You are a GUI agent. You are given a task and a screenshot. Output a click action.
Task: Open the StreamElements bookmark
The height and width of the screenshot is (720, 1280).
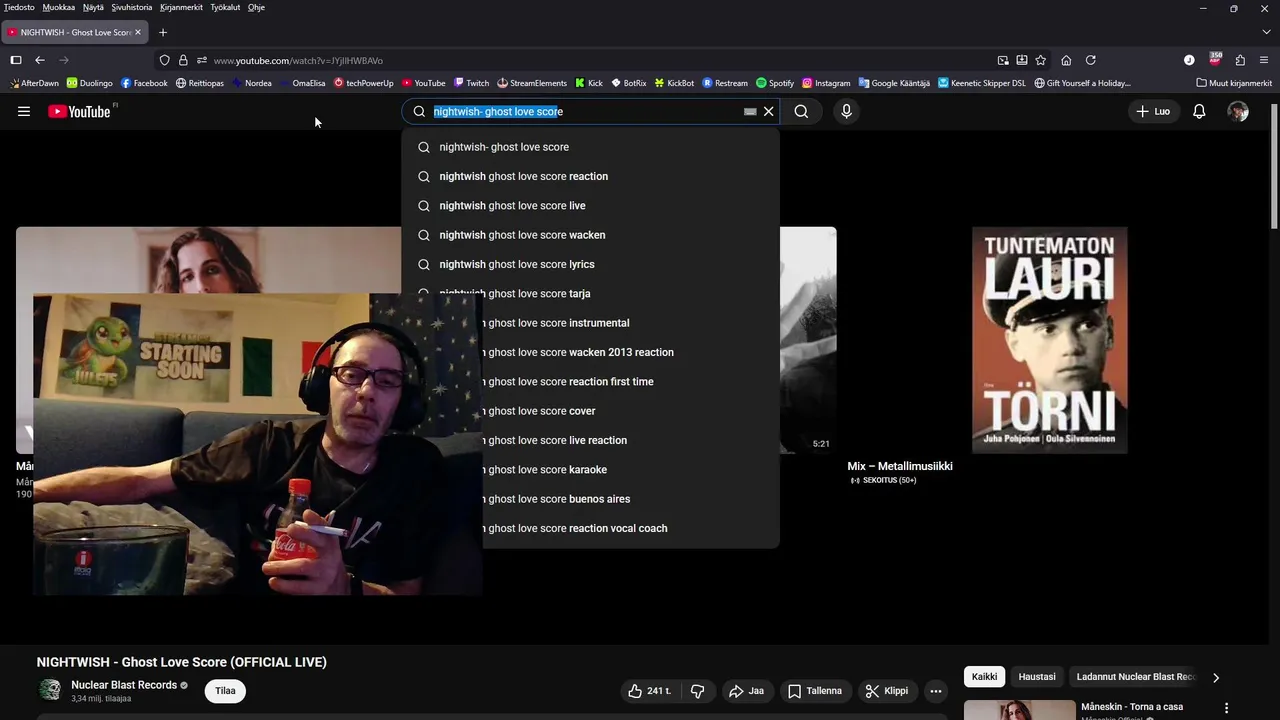pyautogui.click(x=532, y=83)
